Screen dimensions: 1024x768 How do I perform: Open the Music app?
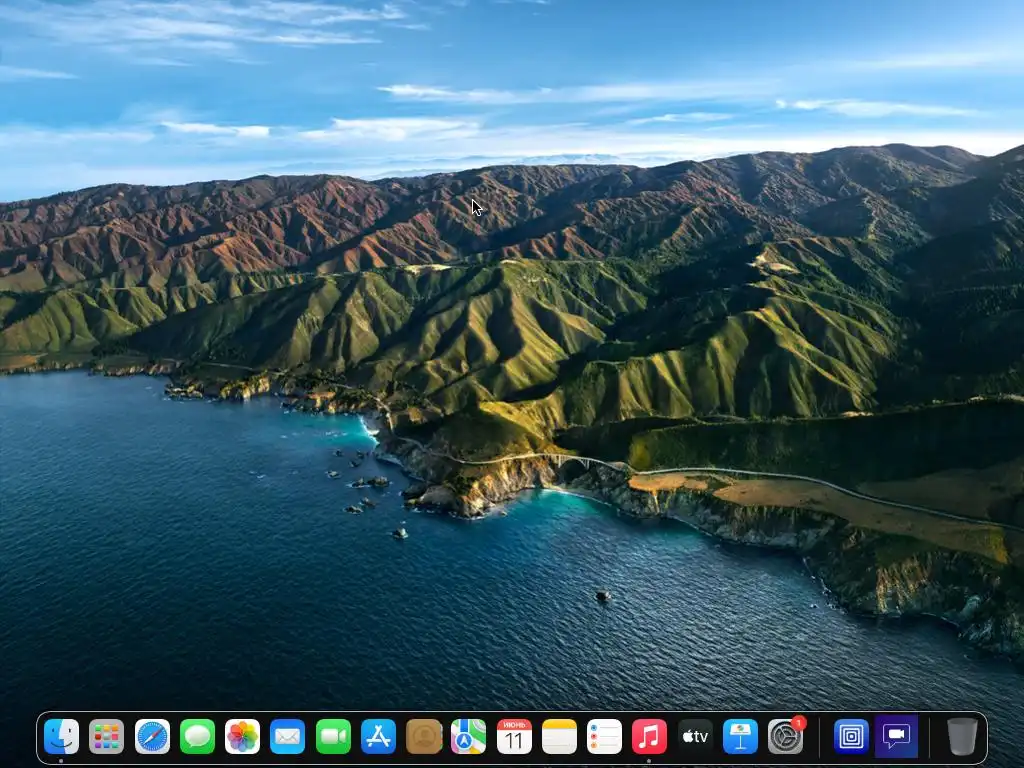coord(649,737)
